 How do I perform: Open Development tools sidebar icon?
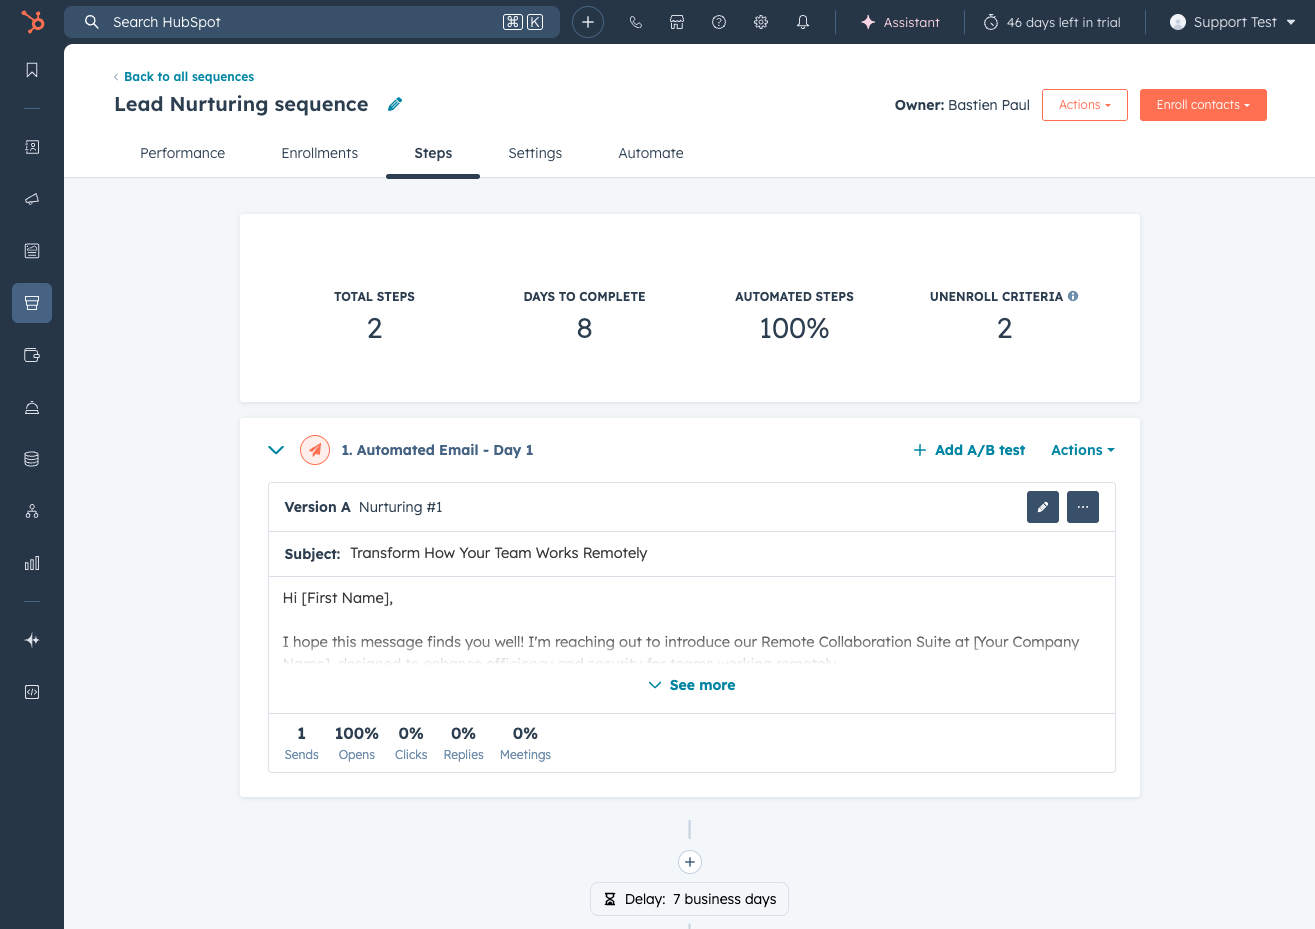32,692
